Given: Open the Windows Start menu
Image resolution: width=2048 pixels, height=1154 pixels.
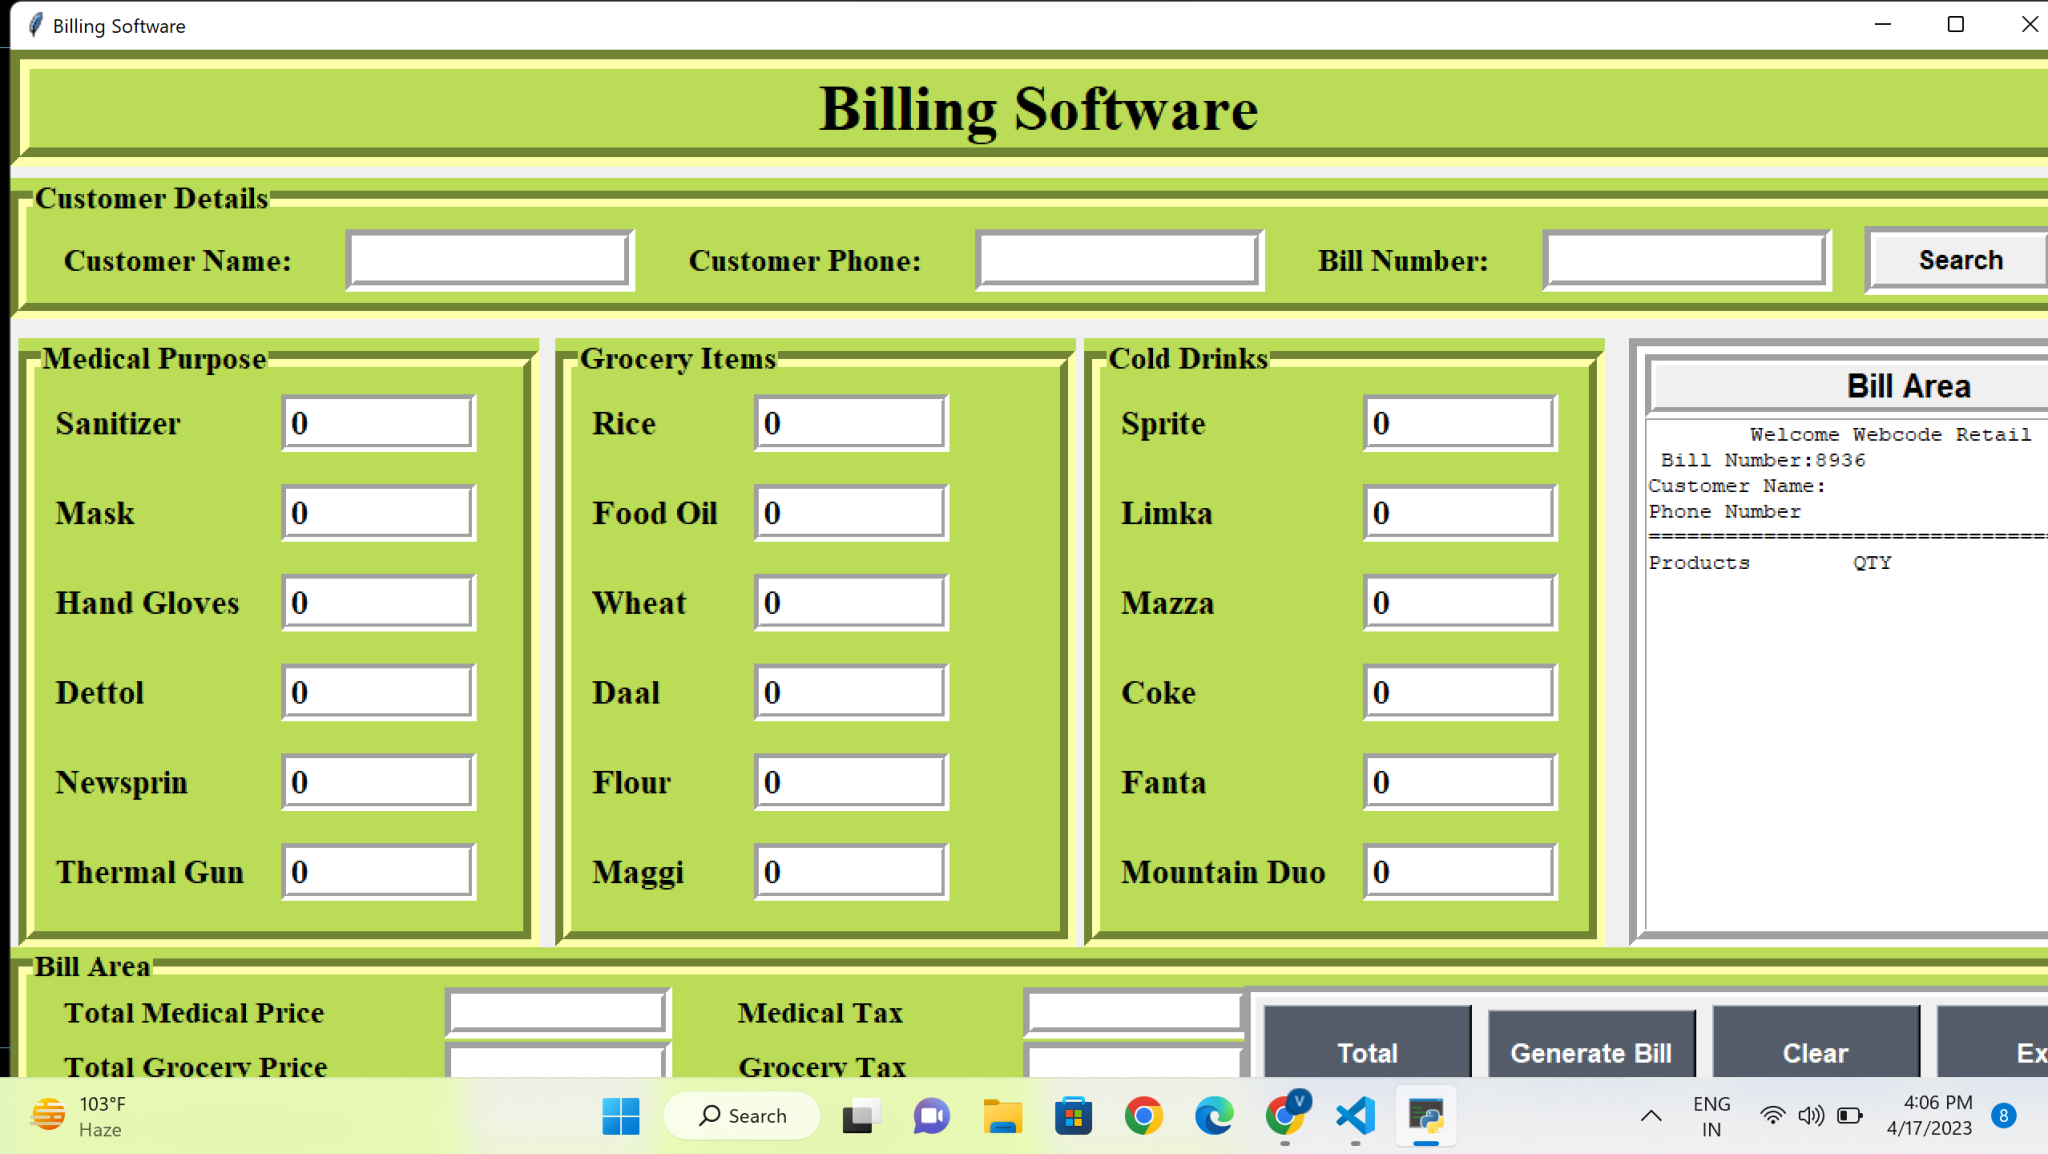Looking at the screenshot, I should tap(622, 1115).
